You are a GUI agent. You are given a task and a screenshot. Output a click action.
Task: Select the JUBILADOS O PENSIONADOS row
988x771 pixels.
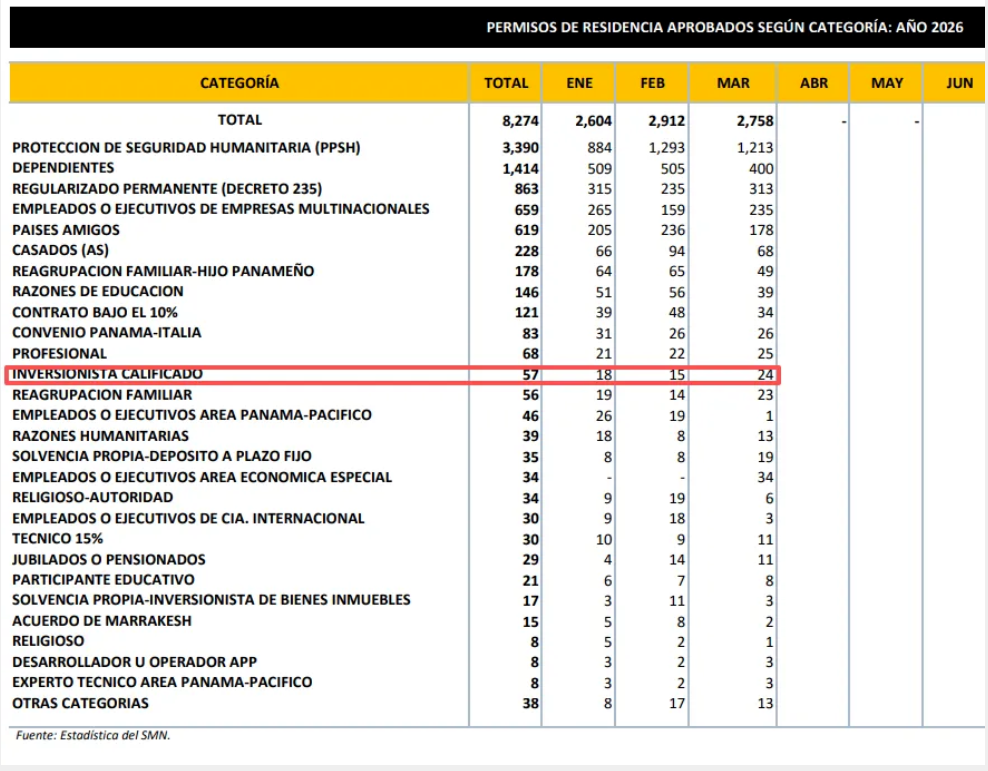[x=393, y=559]
